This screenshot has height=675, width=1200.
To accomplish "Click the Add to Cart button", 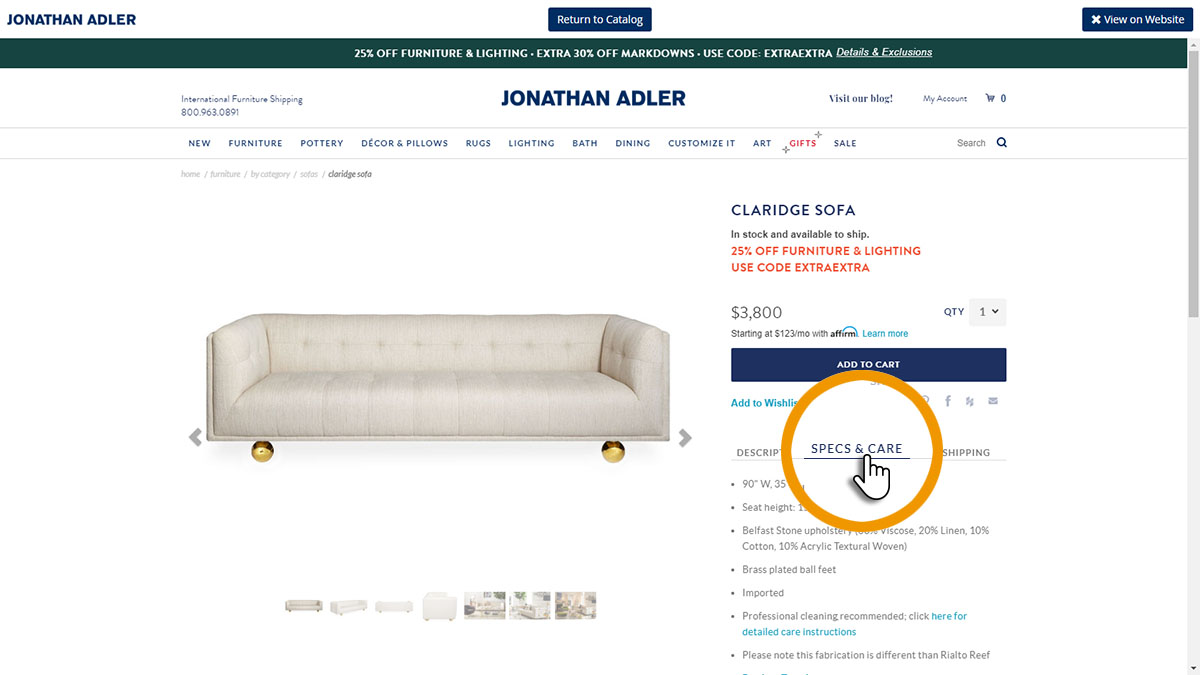I will coord(868,364).
